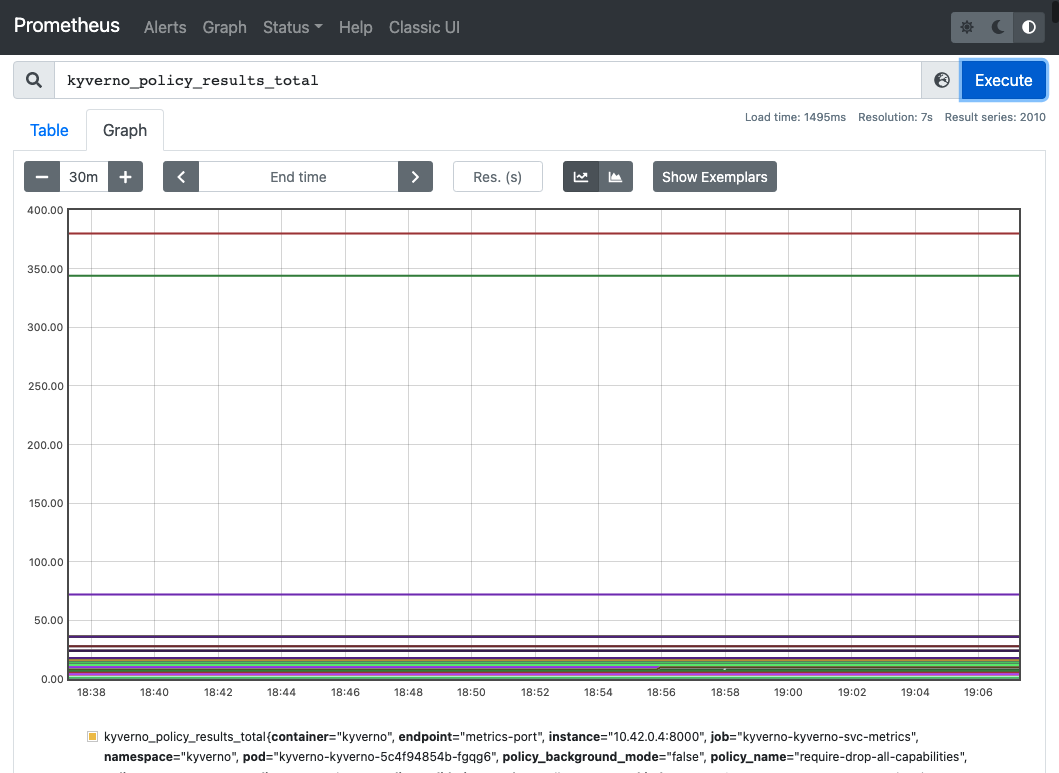Open the Alerts menu item
The image size is (1059, 773).
coord(165,27)
